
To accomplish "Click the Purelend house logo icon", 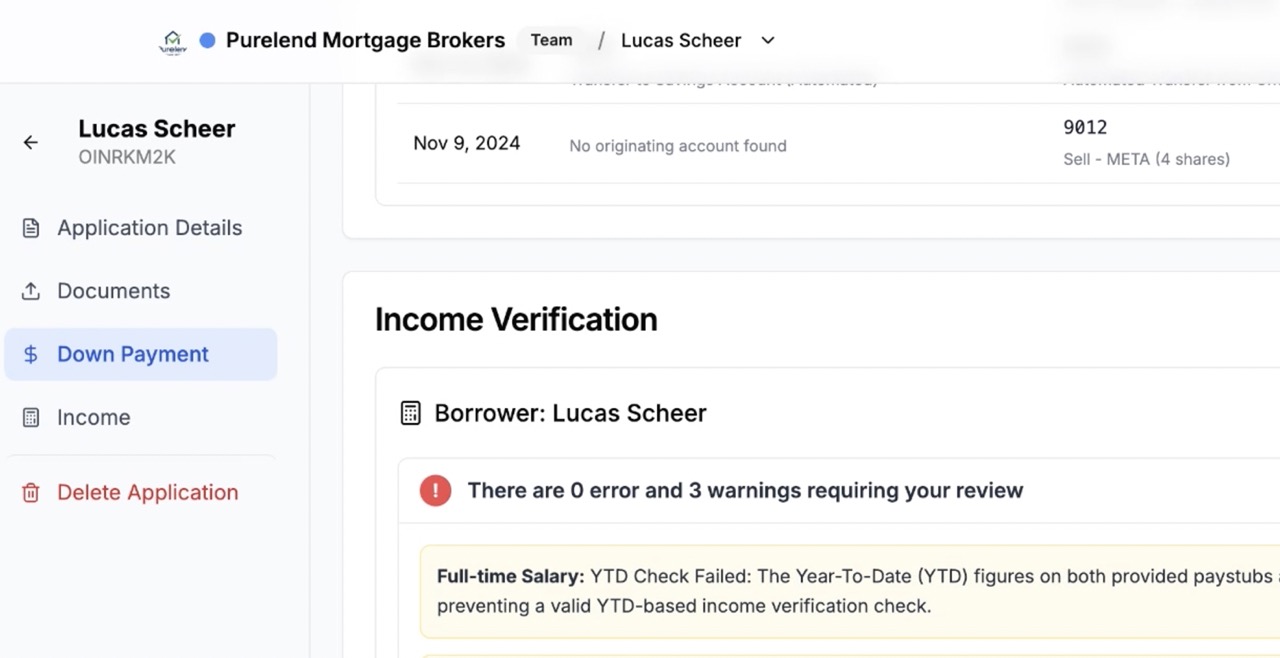I will click(x=173, y=41).
